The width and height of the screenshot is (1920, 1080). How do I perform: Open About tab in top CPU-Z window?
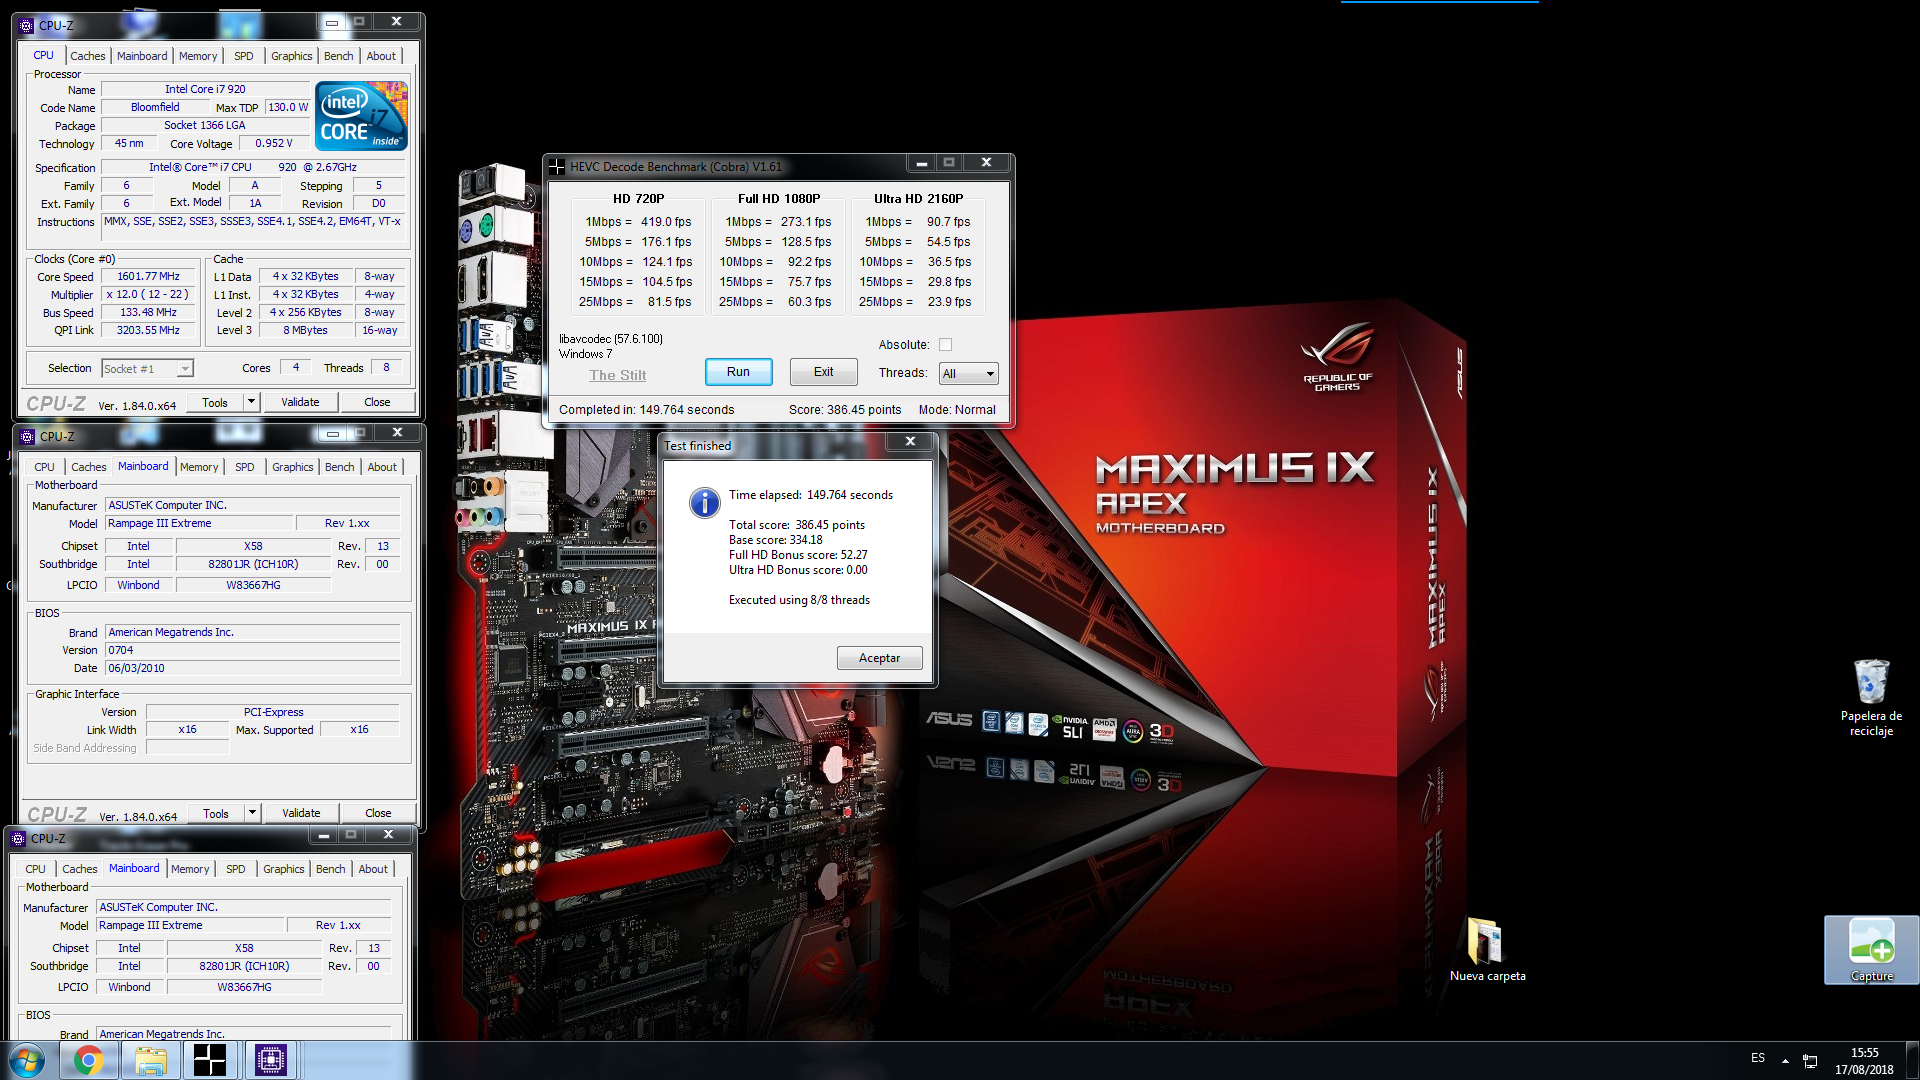pos(381,56)
